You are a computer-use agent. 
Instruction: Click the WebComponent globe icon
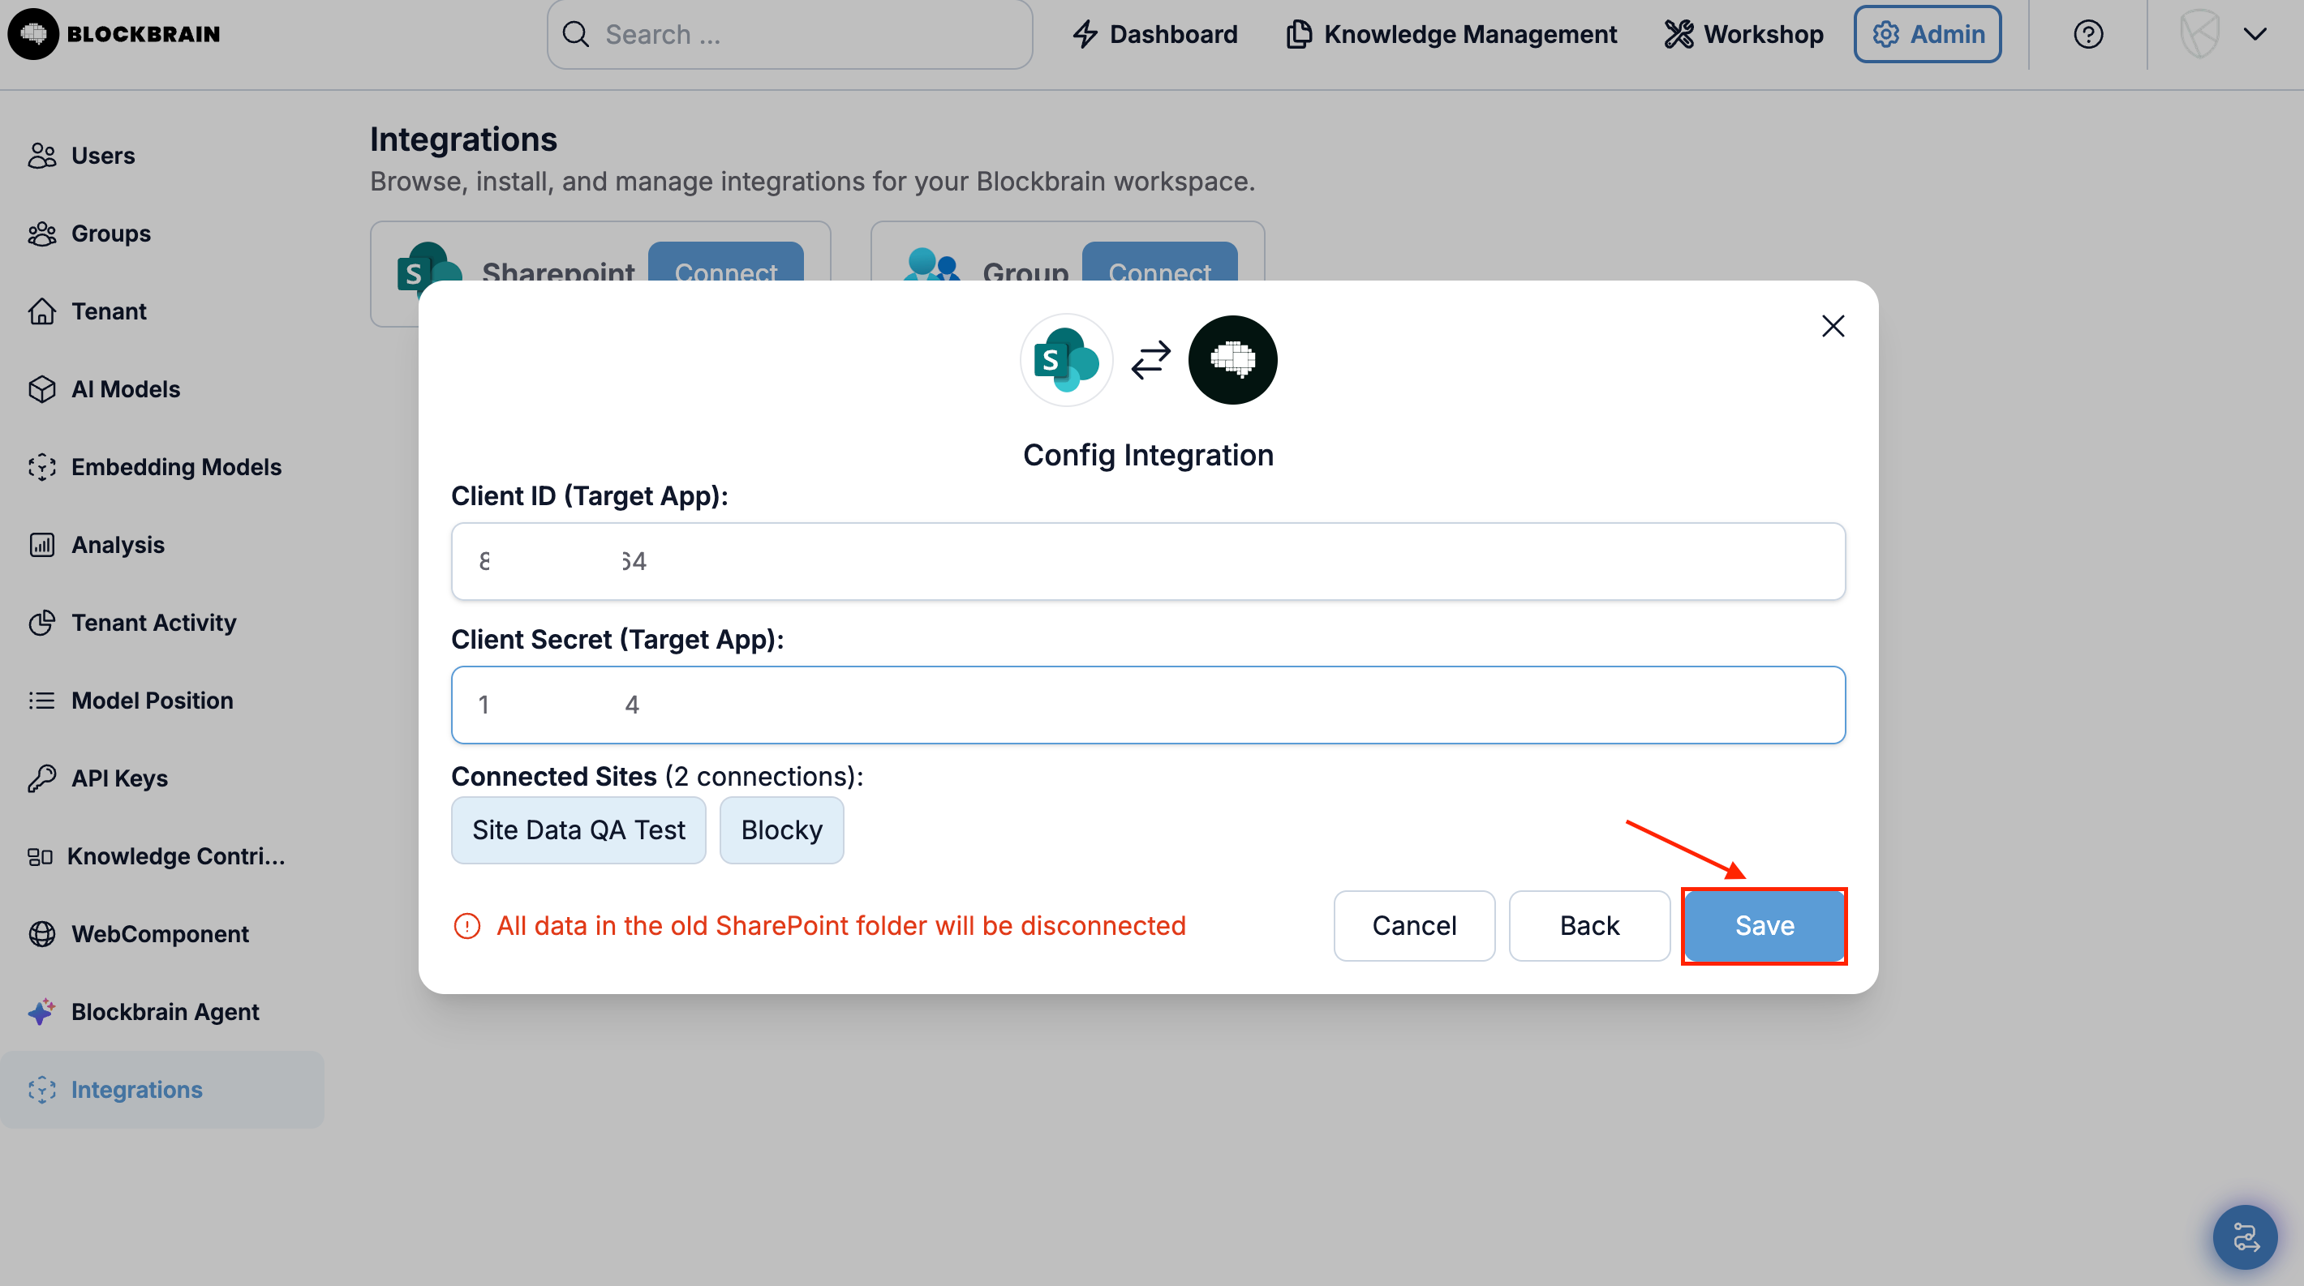42,934
